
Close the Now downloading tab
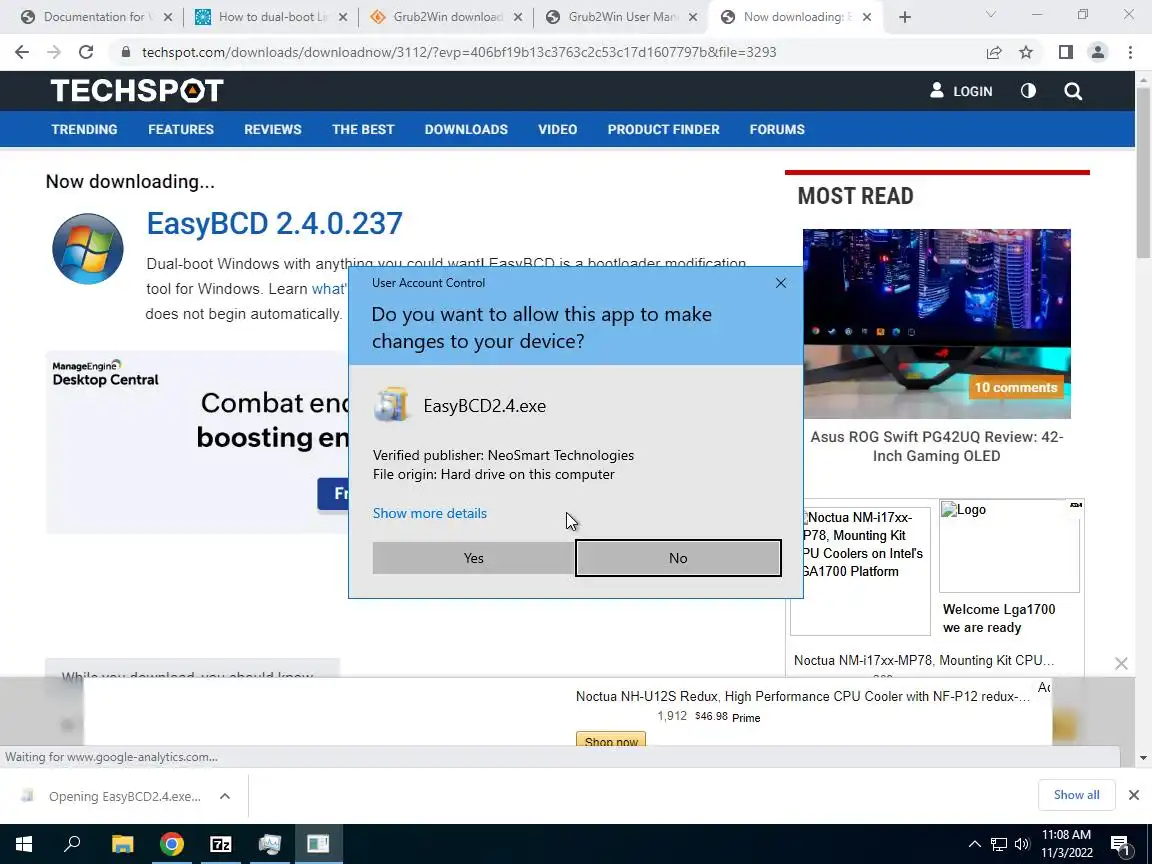(x=867, y=17)
